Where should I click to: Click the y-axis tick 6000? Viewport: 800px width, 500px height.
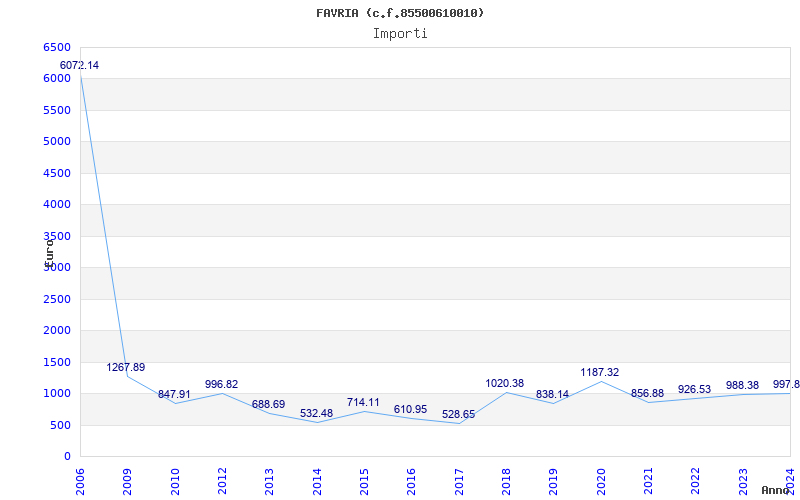click(57, 79)
